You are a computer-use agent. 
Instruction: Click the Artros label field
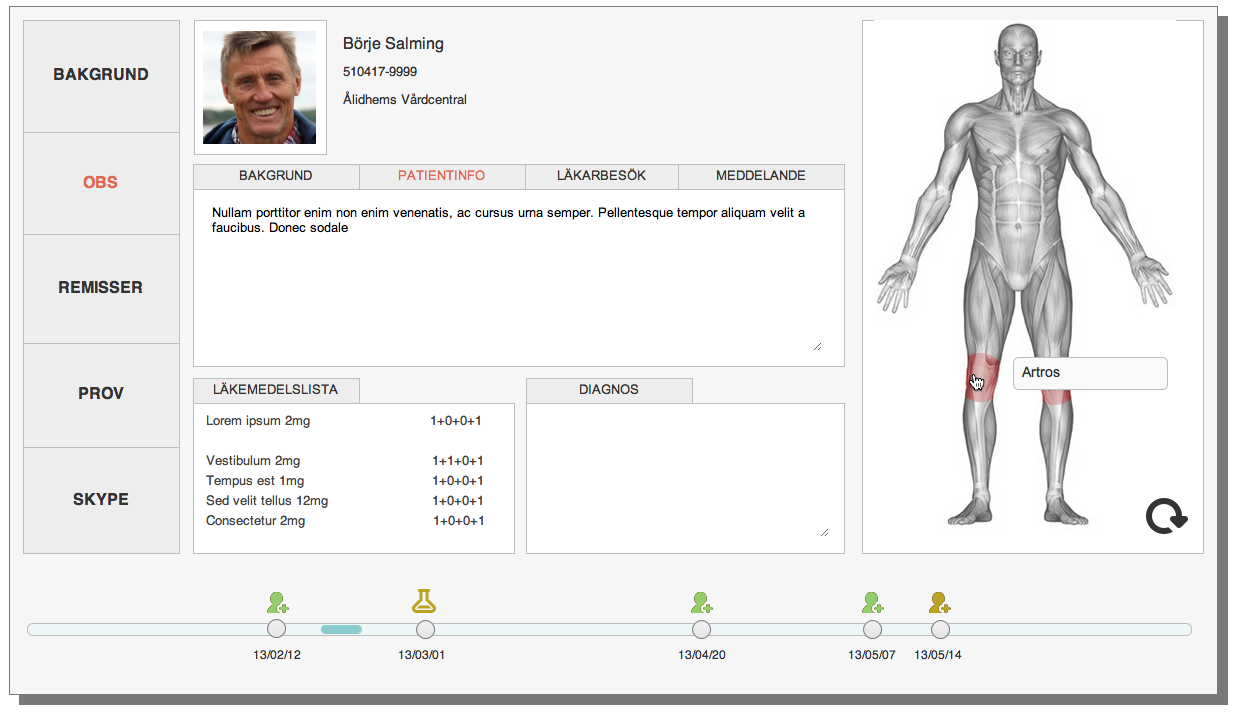(x=1090, y=373)
